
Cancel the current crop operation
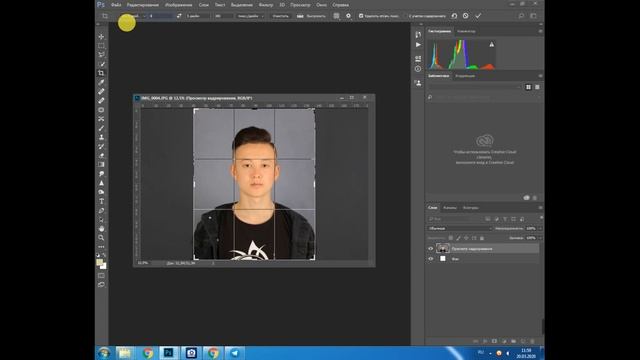point(466,16)
